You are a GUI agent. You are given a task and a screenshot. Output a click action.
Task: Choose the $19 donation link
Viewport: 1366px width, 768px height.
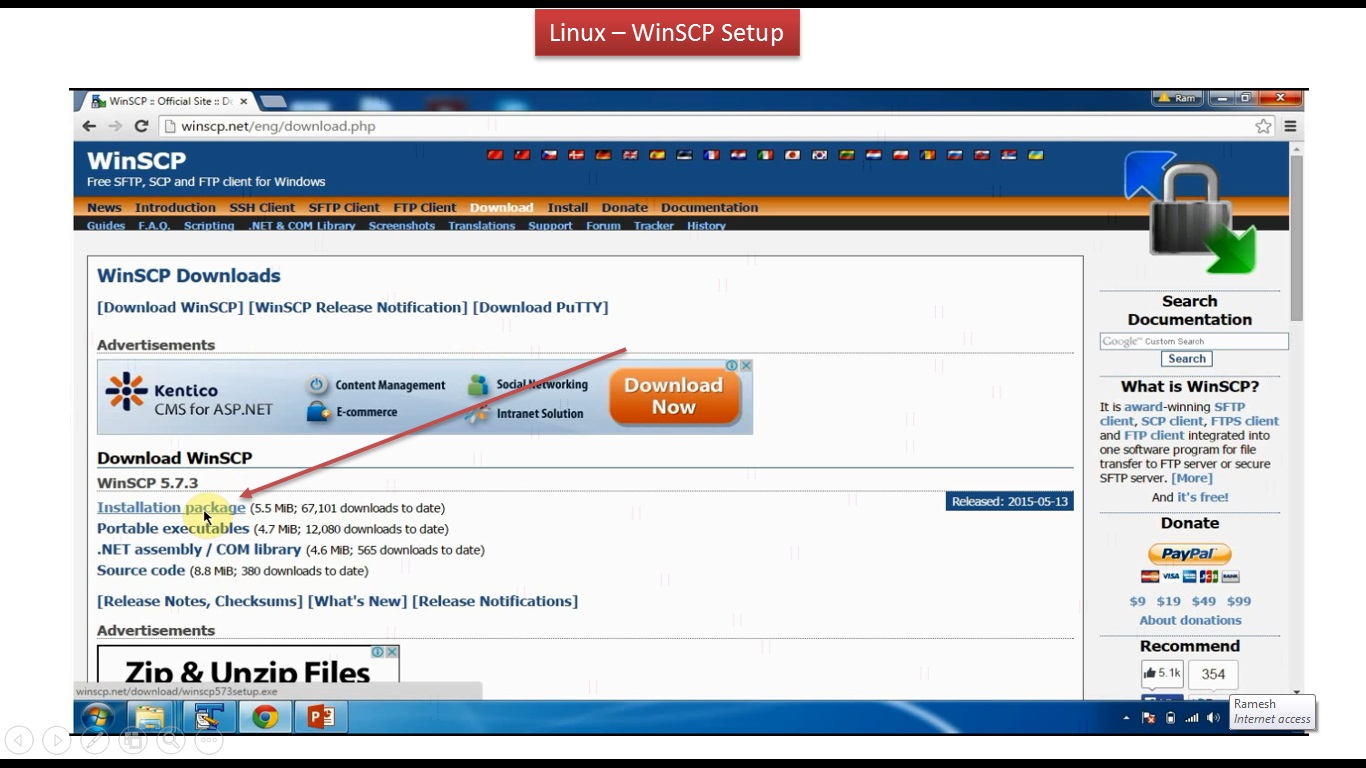click(1168, 602)
